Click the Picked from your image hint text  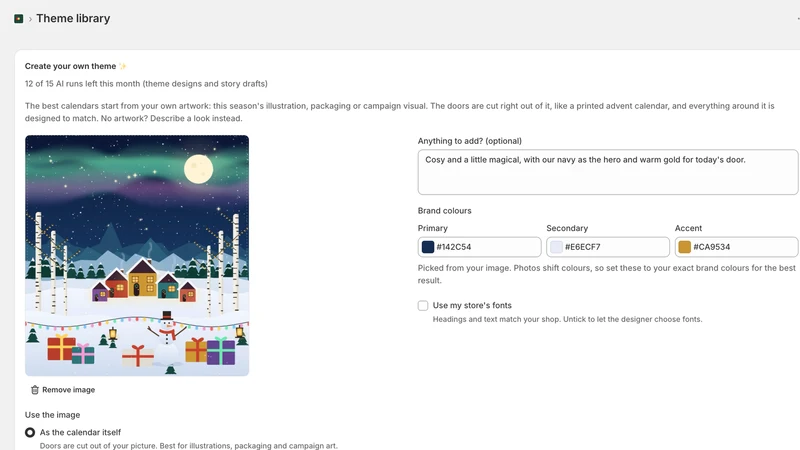(607, 274)
